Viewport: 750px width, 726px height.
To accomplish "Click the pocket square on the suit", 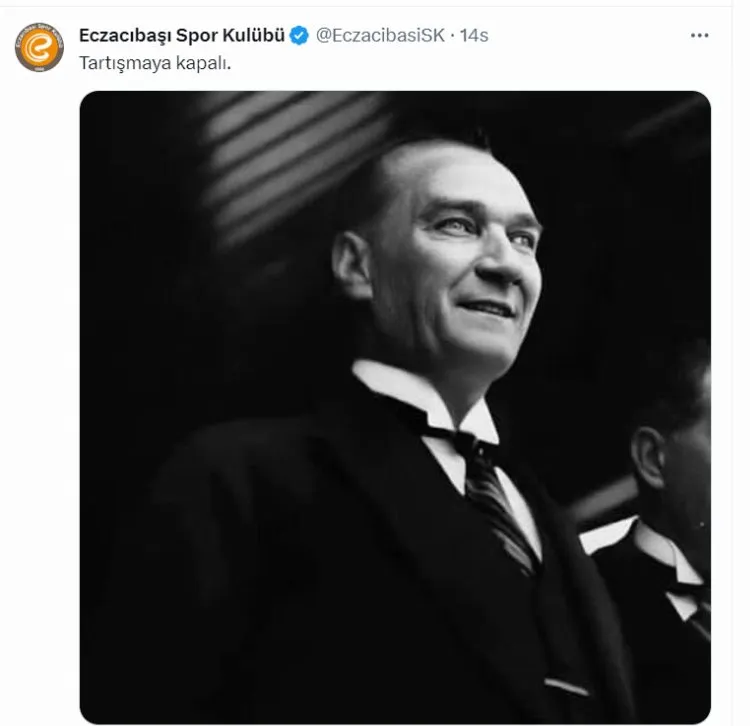I will coord(567,686).
